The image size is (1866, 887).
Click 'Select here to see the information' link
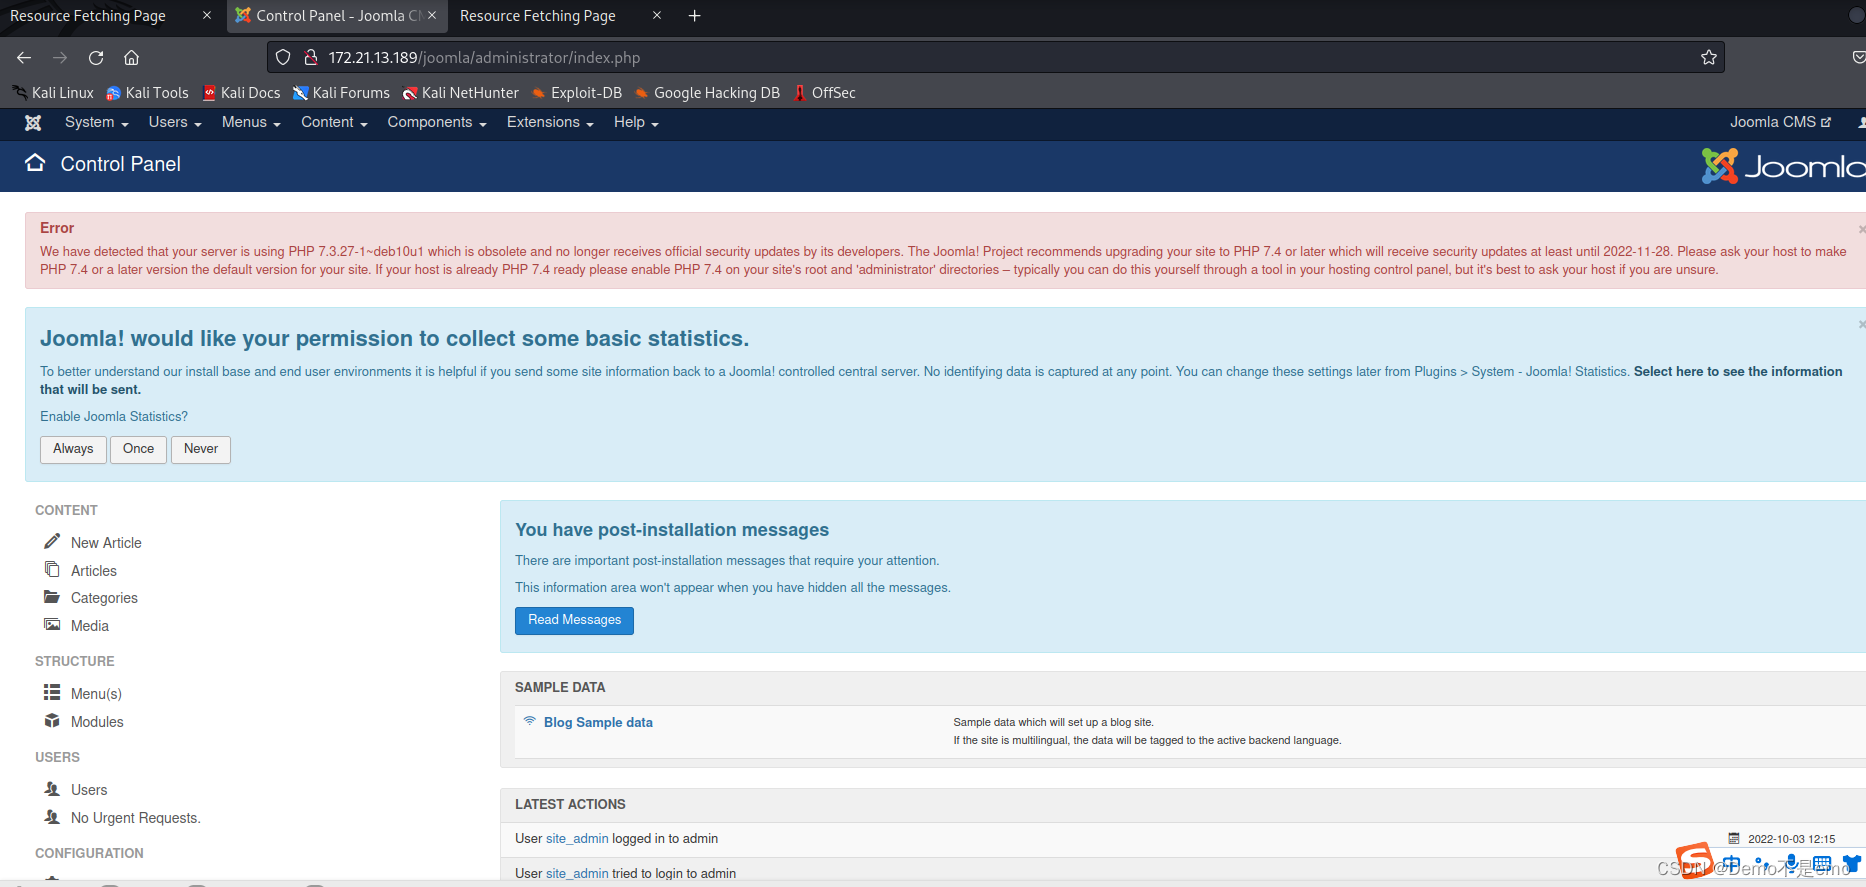tap(1738, 371)
